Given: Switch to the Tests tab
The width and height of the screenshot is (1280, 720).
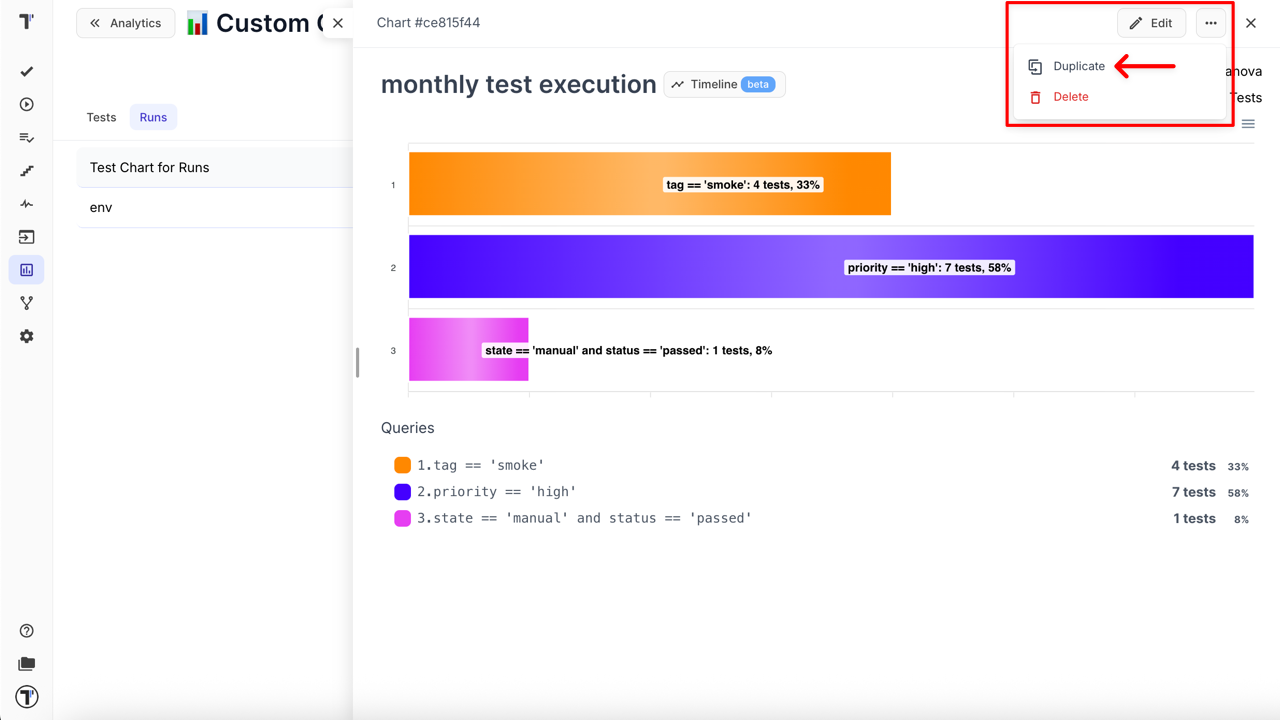Looking at the screenshot, I should tap(101, 117).
